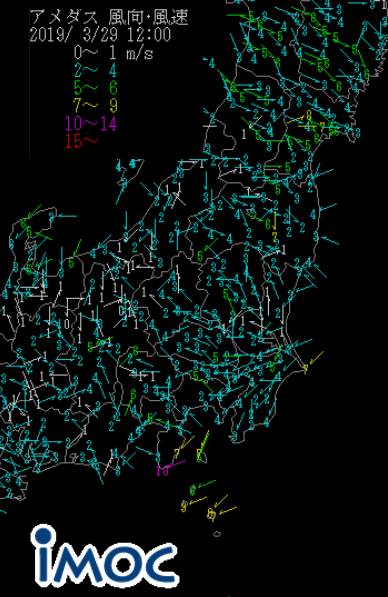Click the アメダス 風向・風速 title
This screenshot has width=388, height=597.
(109, 17)
